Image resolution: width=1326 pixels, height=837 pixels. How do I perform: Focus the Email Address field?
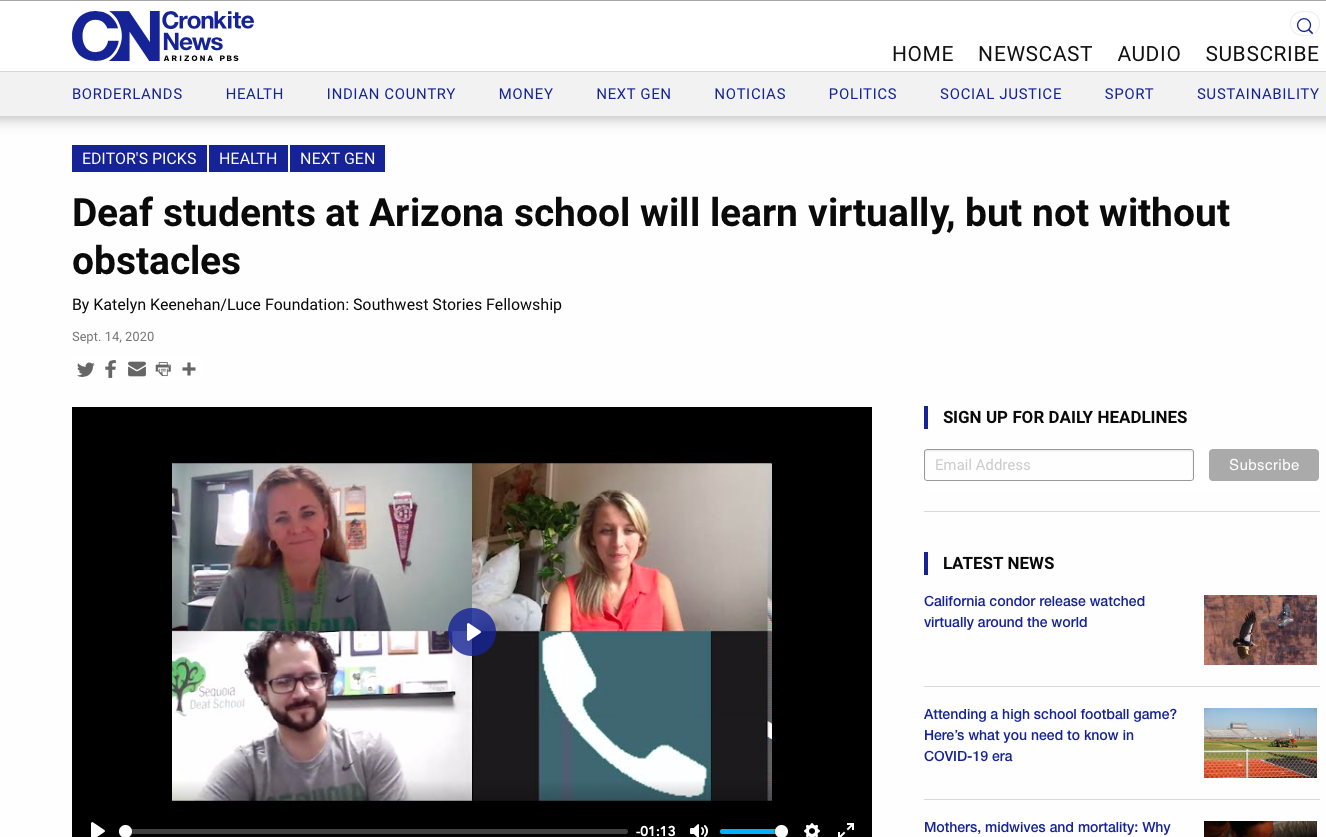tap(1058, 465)
